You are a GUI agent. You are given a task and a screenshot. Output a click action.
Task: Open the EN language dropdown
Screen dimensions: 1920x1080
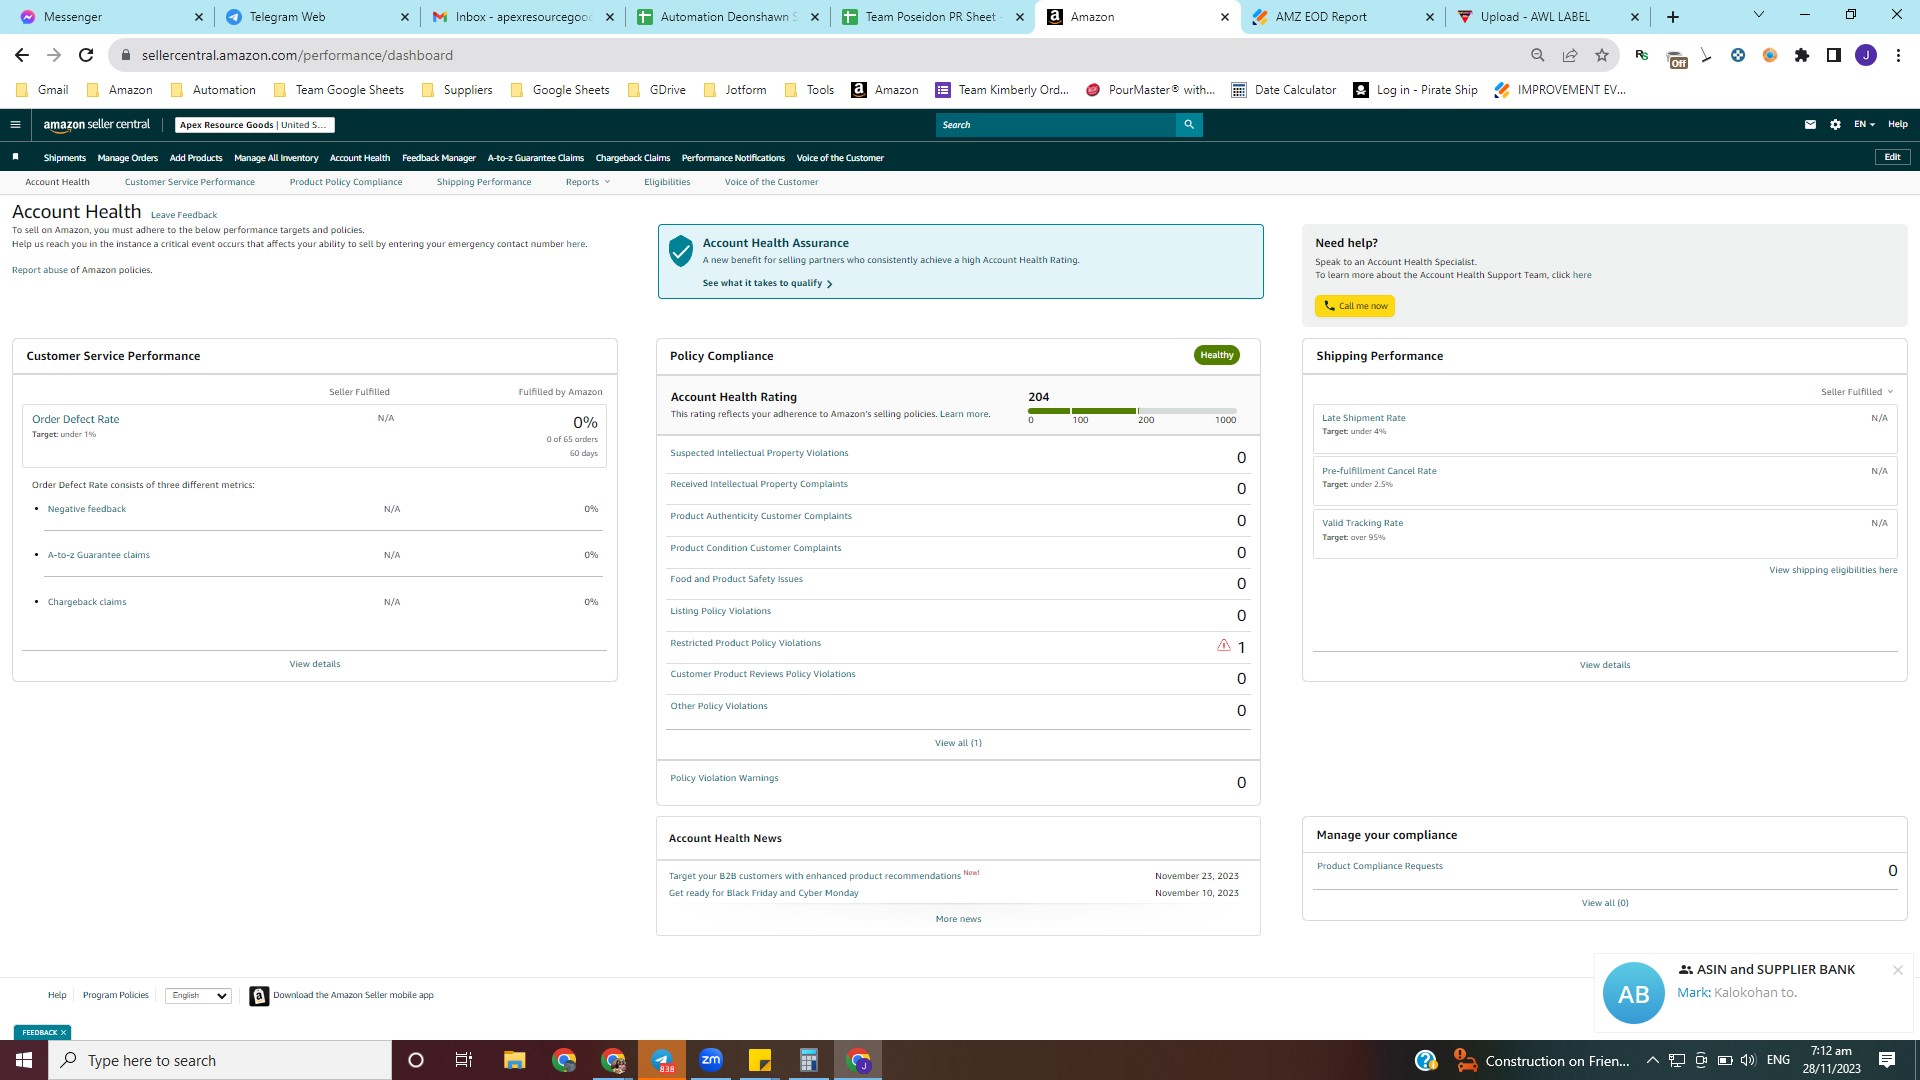point(1864,125)
